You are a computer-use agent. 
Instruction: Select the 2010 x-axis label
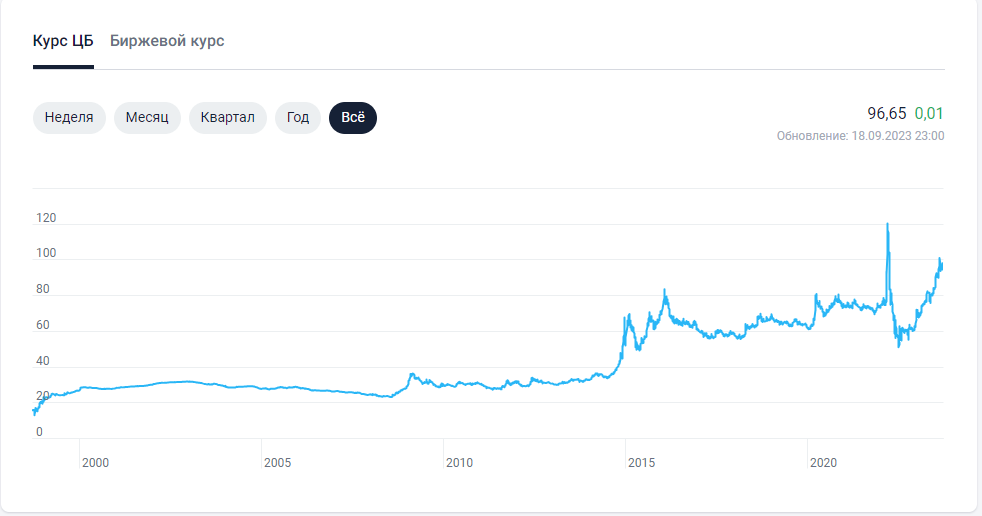tap(459, 463)
